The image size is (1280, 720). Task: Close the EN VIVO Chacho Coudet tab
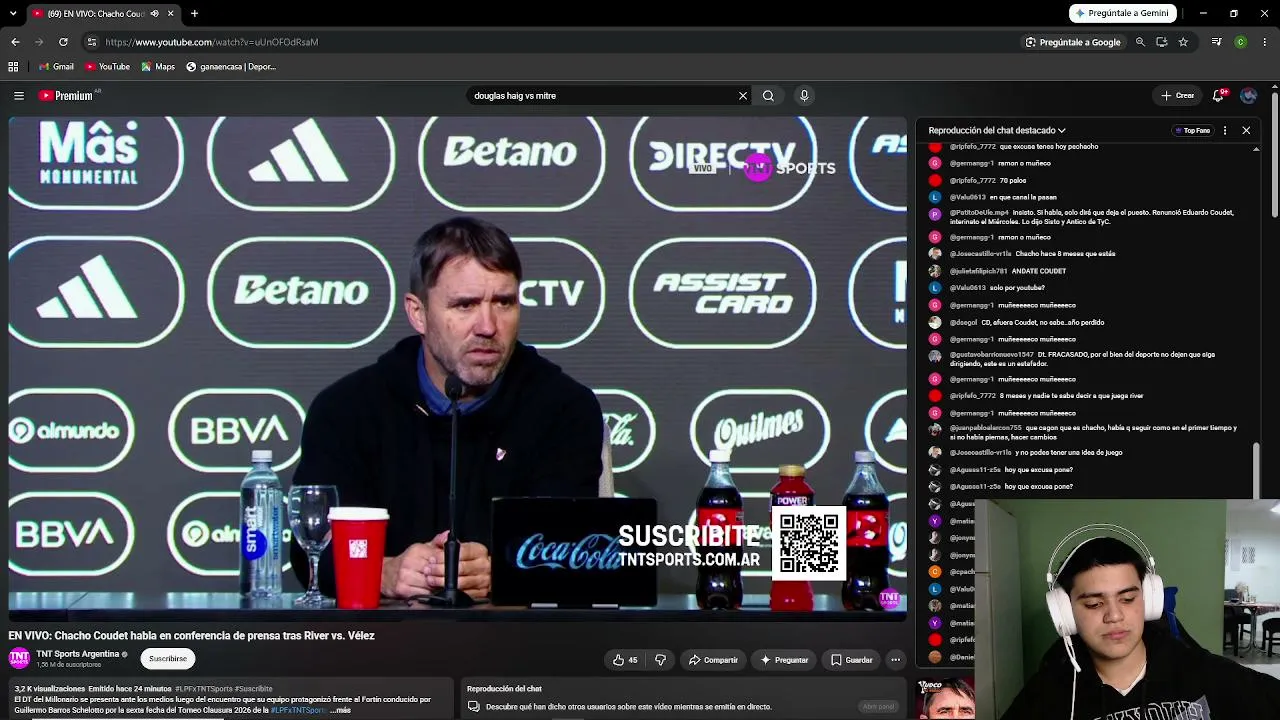click(170, 14)
